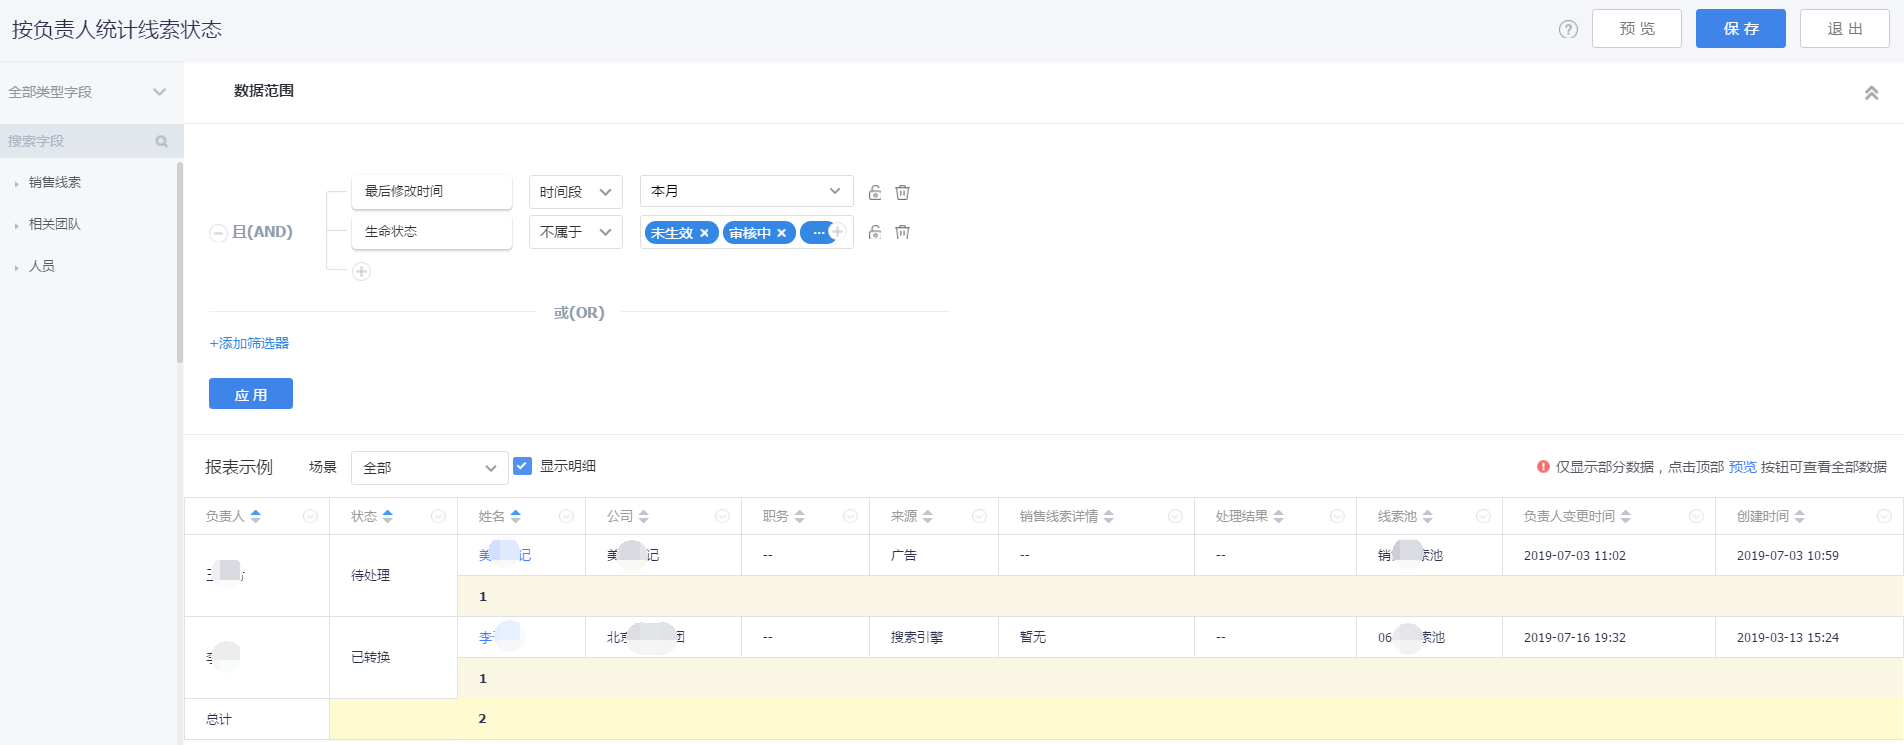Collapse the 数据范围 panel with double chevron
The height and width of the screenshot is (745, 1904).
coord(1871,92)
